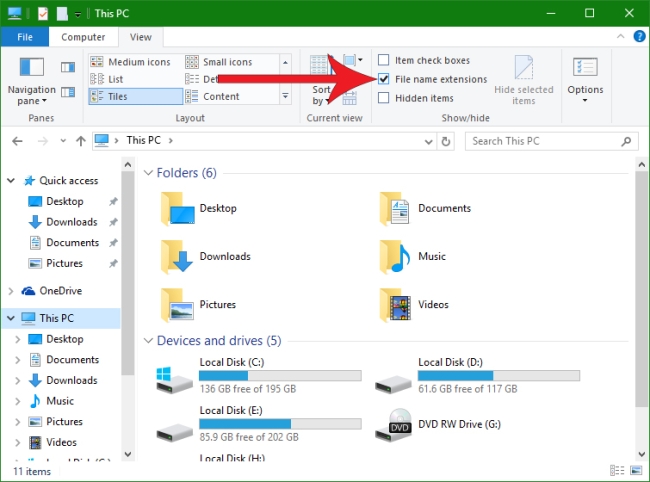Expand the Music node under This PC
Image resolution: width=650 pixels, height=482 pixels.
coord(17,401)
